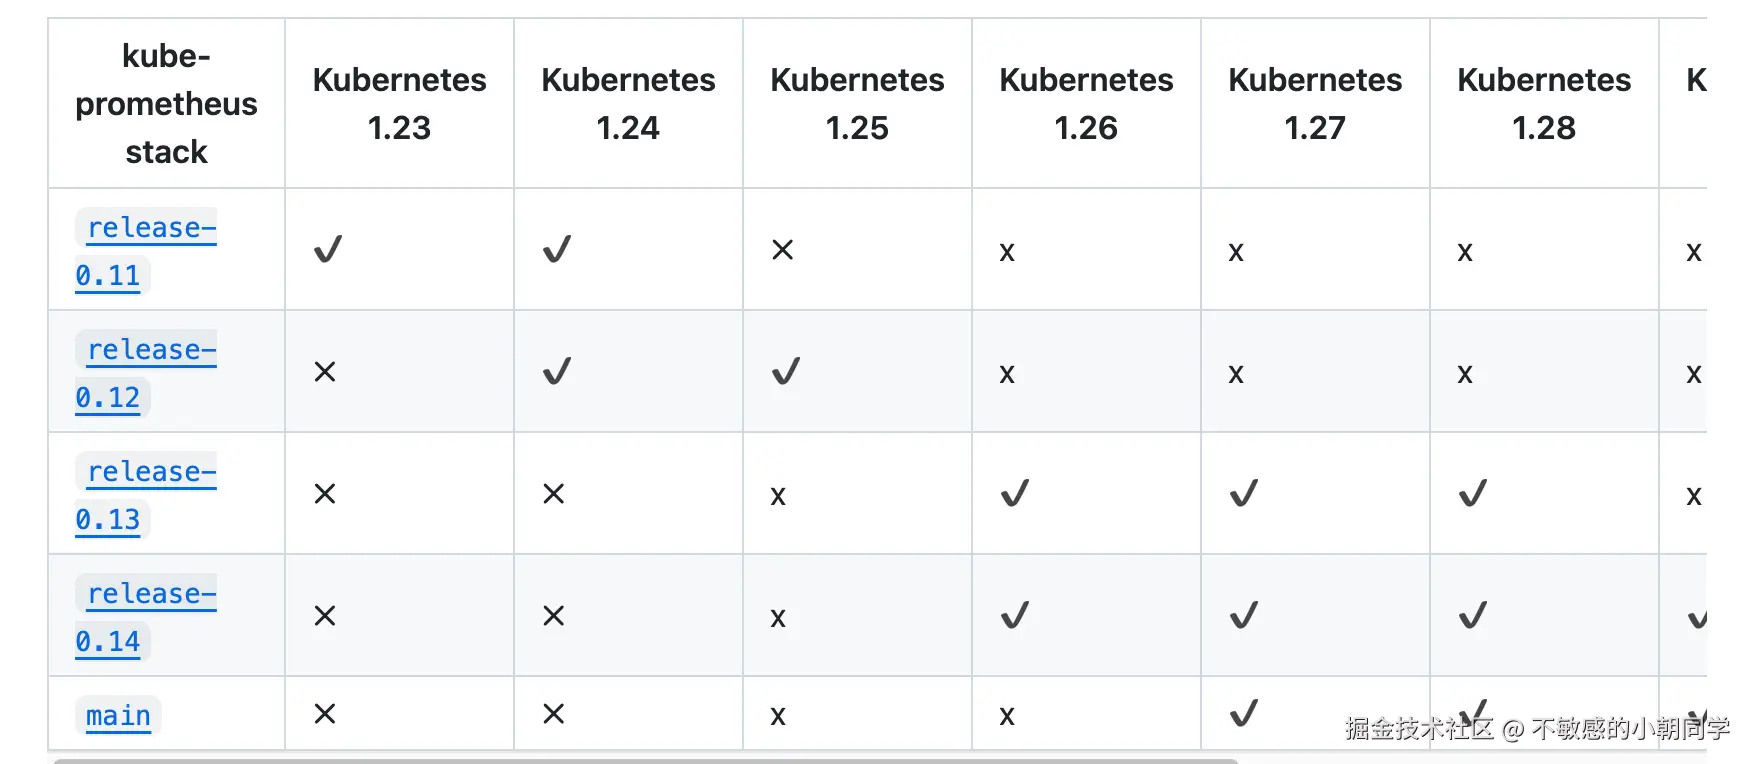Open the release-0.13 branch link
This screenshot has width=1752, height=764.
coord(150,473)
